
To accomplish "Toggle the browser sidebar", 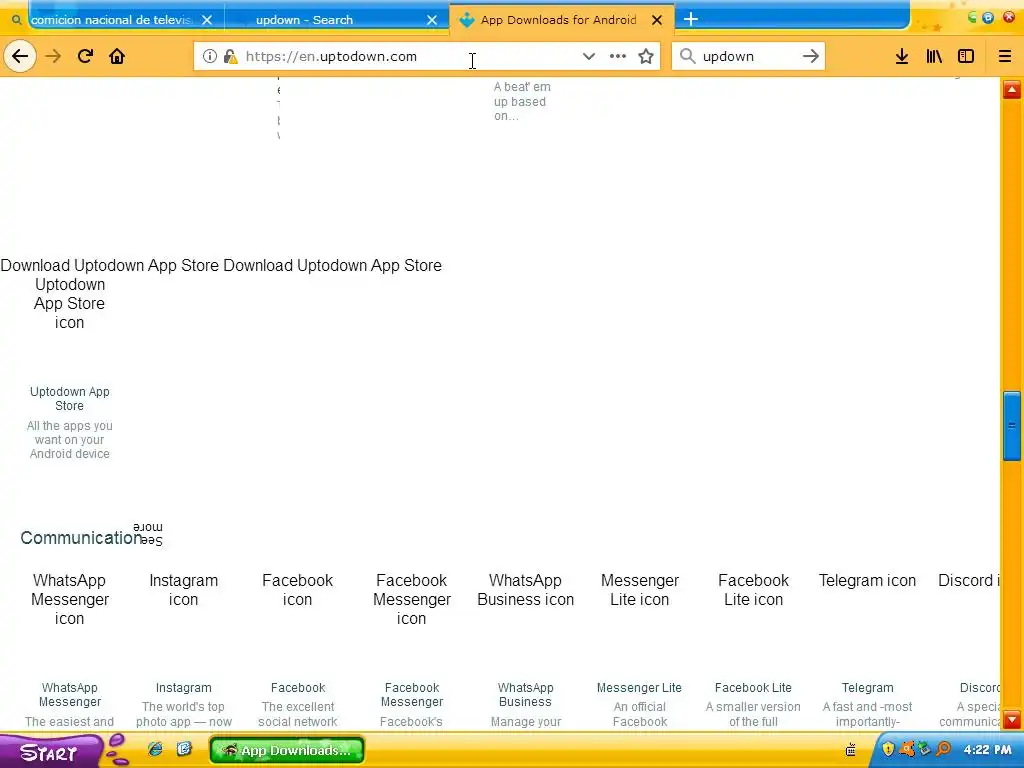I will 966,56.
